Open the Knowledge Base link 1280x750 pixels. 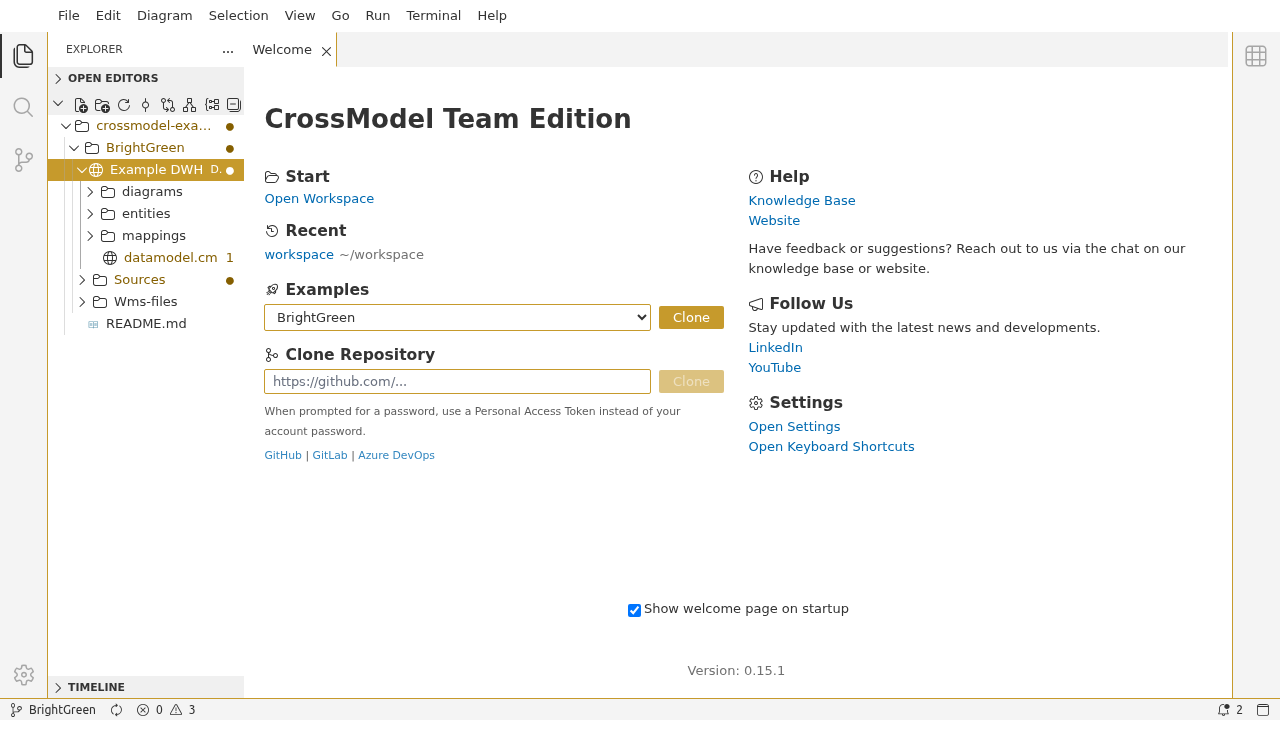(x=801, y=201)
